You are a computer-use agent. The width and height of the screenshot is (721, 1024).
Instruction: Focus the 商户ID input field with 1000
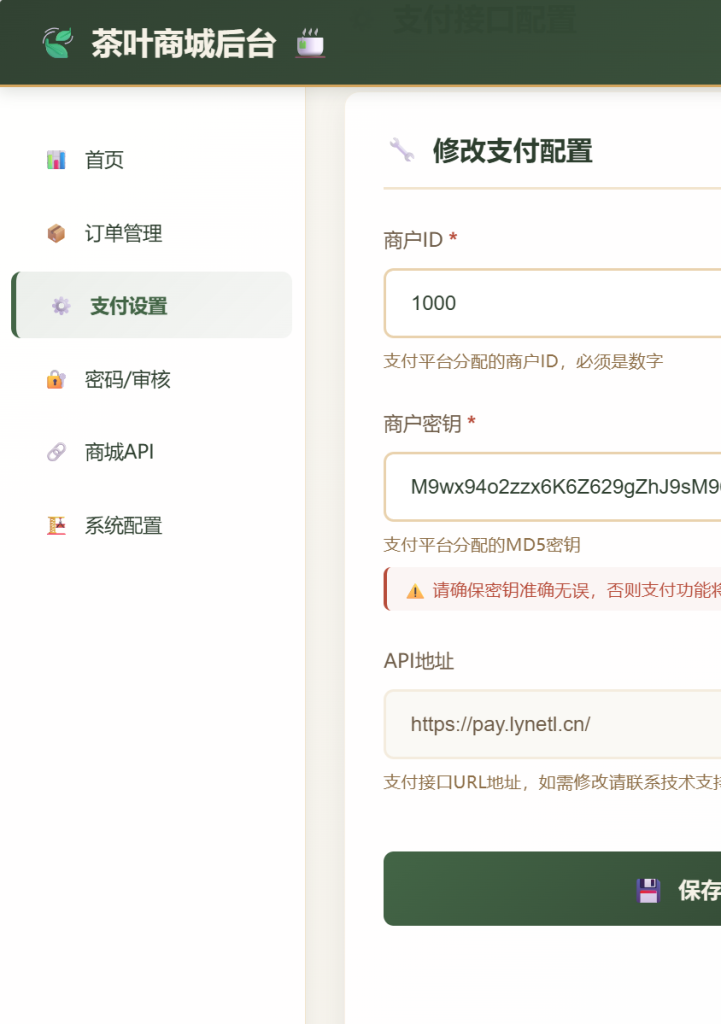pos(553,303)
